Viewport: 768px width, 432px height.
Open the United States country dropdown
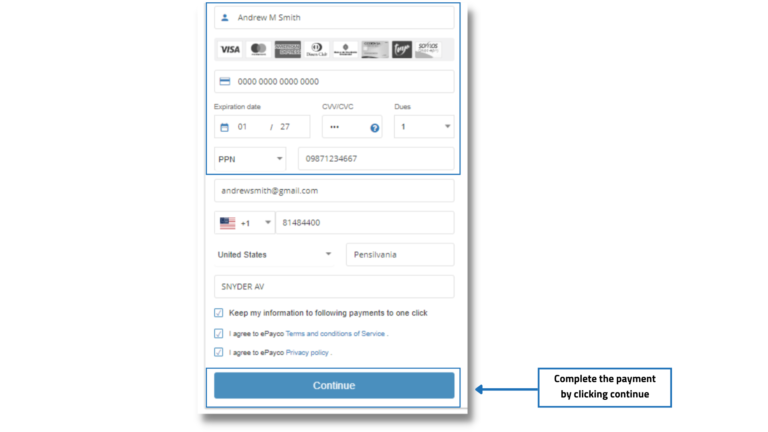click(274, 255)
